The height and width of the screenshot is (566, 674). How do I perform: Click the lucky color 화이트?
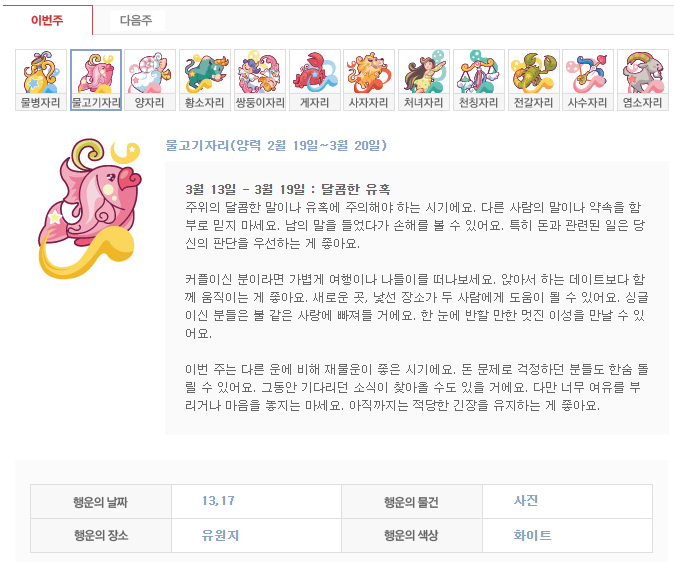point(532,535)
